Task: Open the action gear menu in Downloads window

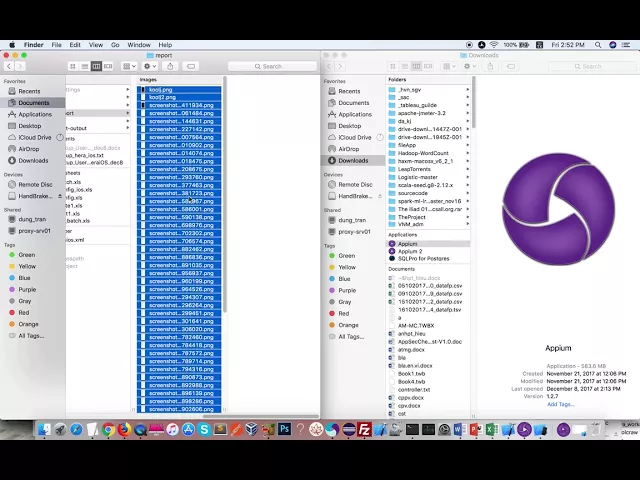Action: click(x=470, y=66)
